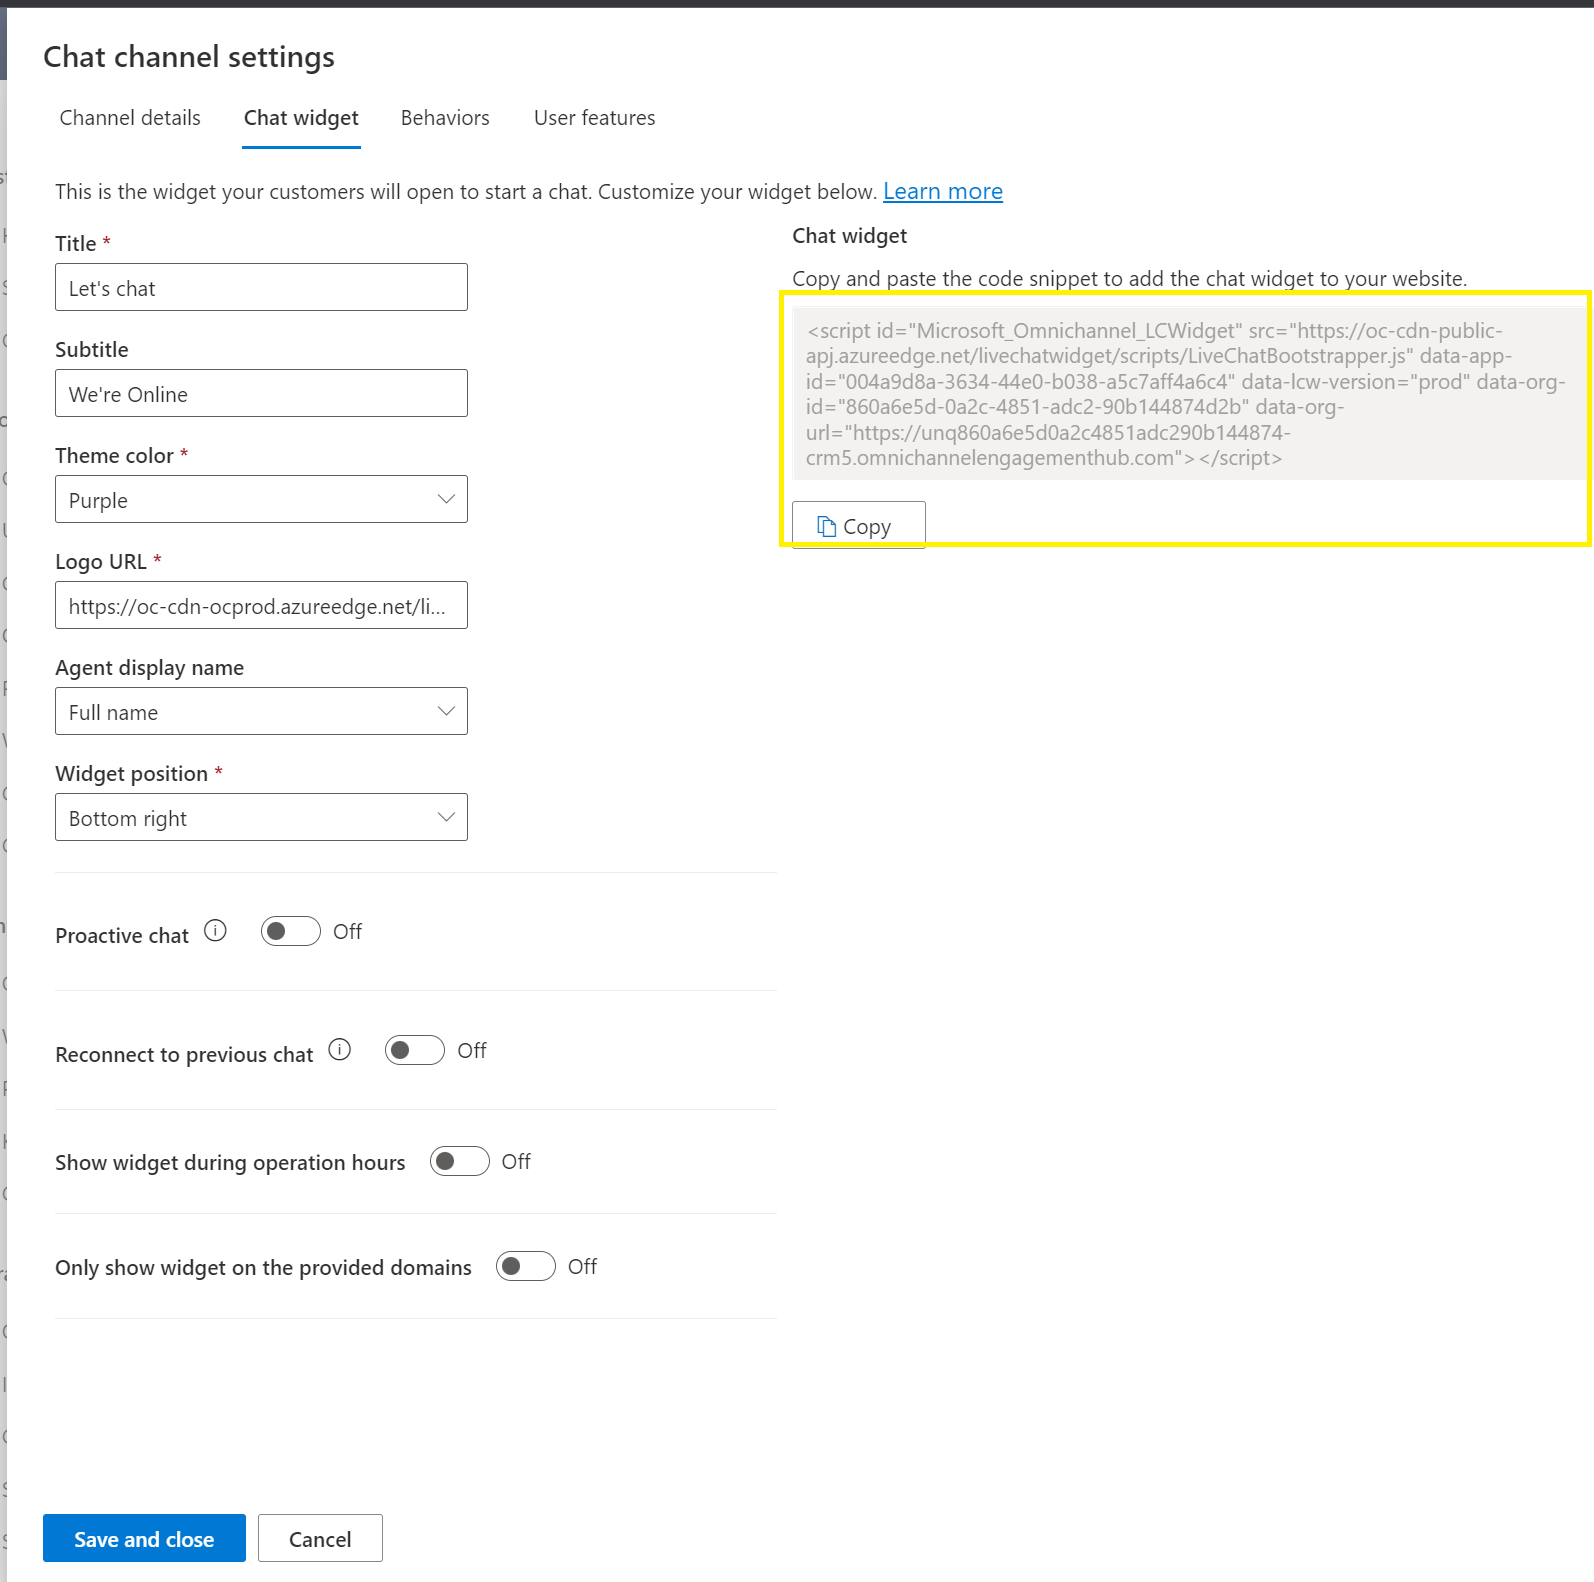Open the Theme color dropdown
Image resolution: width=1594 pixels, height=1582 pixels.
tap(261, 499)
